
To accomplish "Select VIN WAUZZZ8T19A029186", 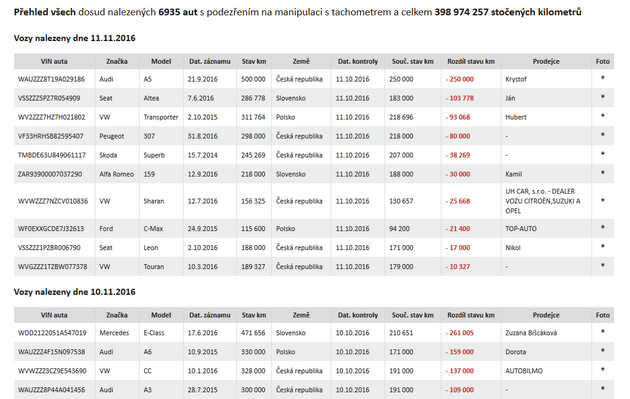I will coord(51,79).
